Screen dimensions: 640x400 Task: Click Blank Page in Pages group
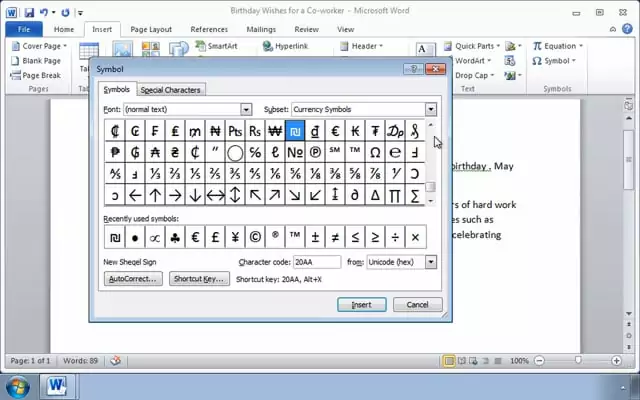coord(36,61)
